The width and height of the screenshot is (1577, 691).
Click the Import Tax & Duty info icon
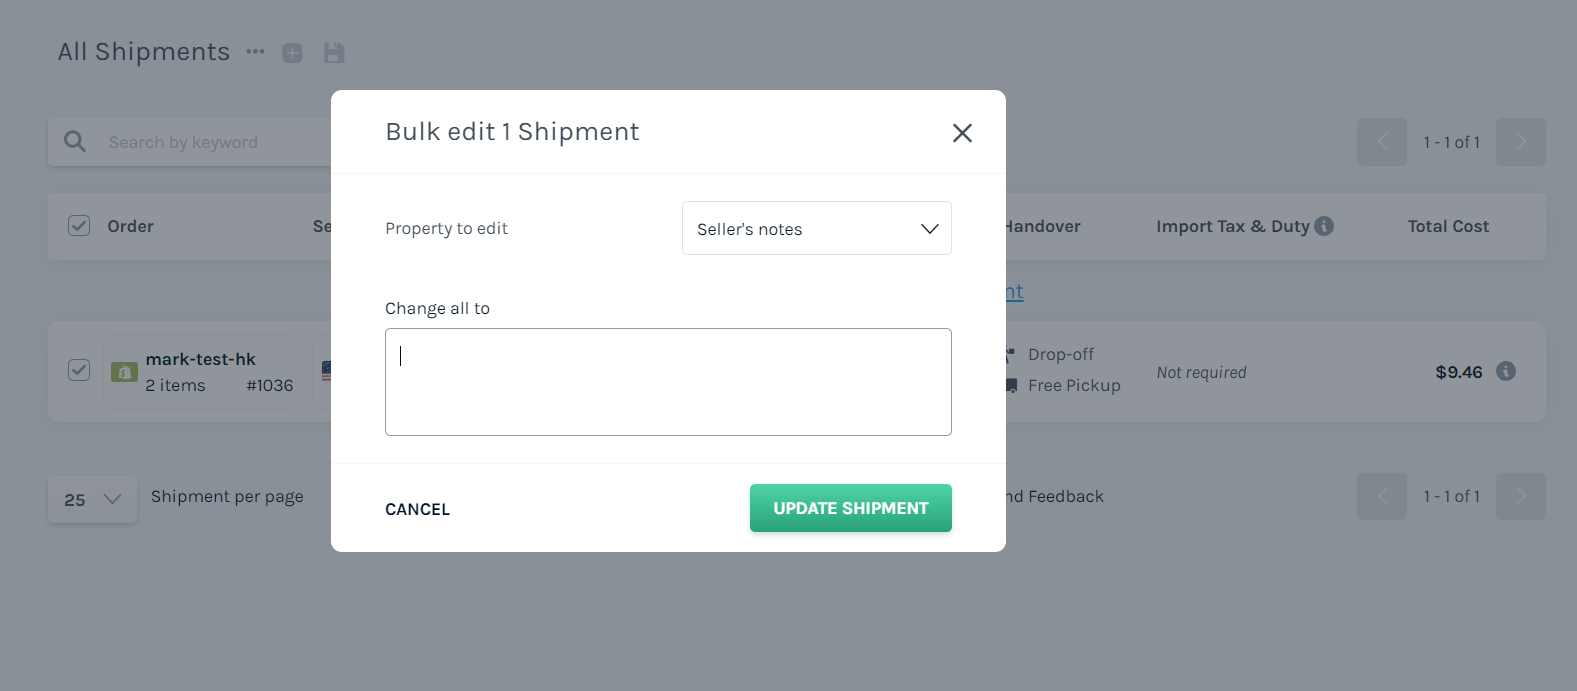(1324, 226)
